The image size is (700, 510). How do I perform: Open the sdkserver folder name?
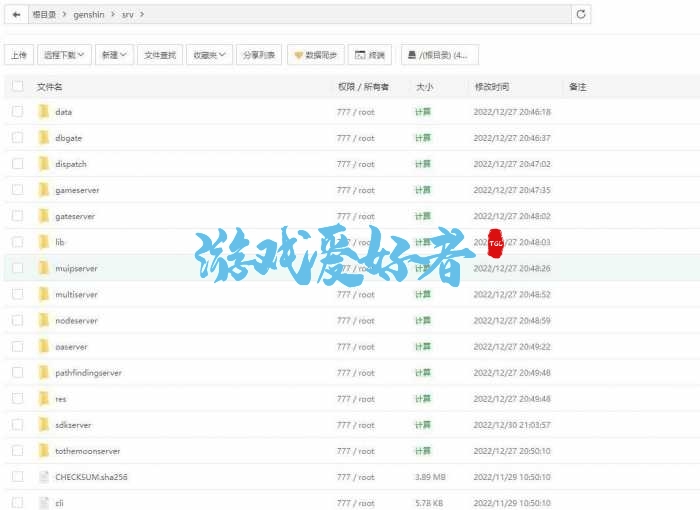point(73,425)
